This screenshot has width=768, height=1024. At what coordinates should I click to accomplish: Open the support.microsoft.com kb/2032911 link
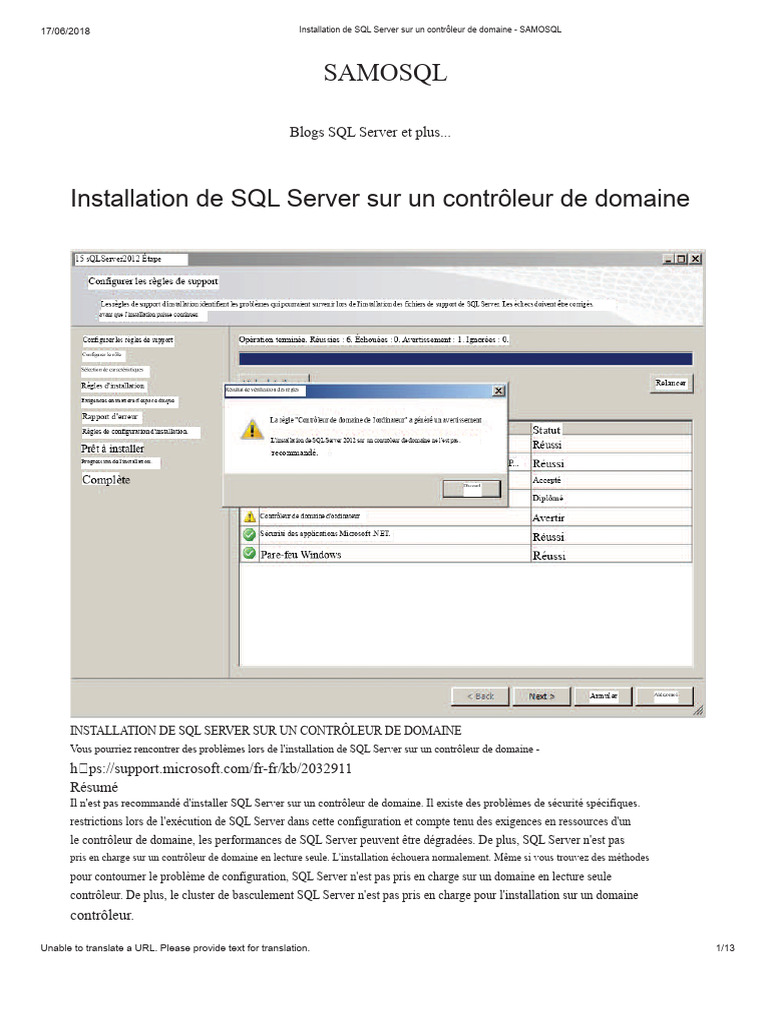coord(211,769)
